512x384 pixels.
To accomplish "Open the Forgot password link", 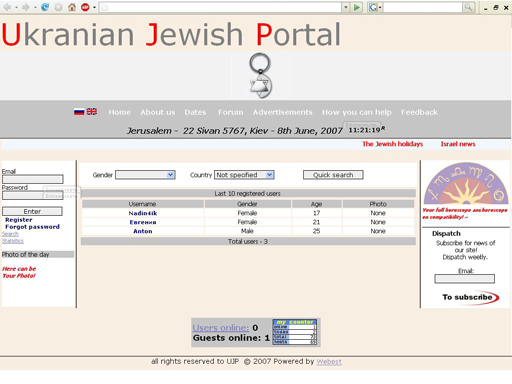I will click(32, 227).
